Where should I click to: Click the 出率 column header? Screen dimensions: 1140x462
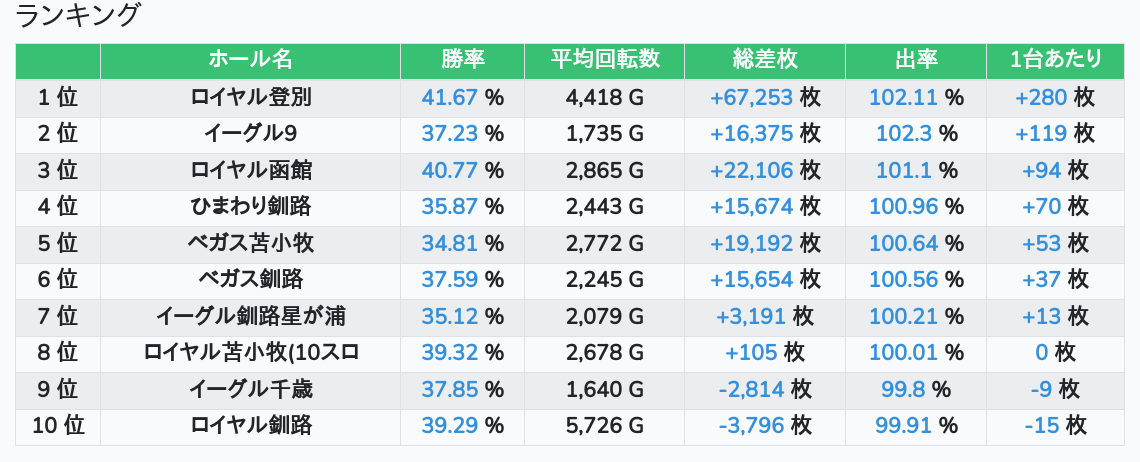915,60
